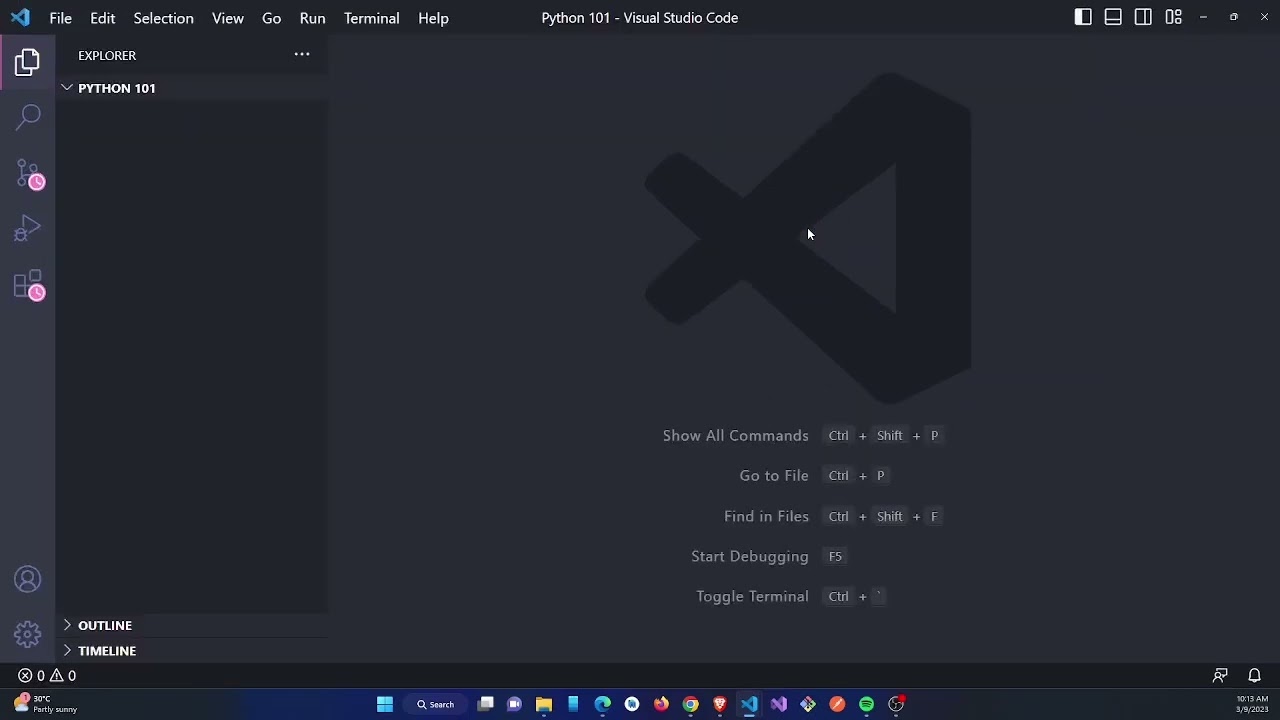
Task: Open Visual Studio (purple) from the taskbar
Action: pos(779,704)
